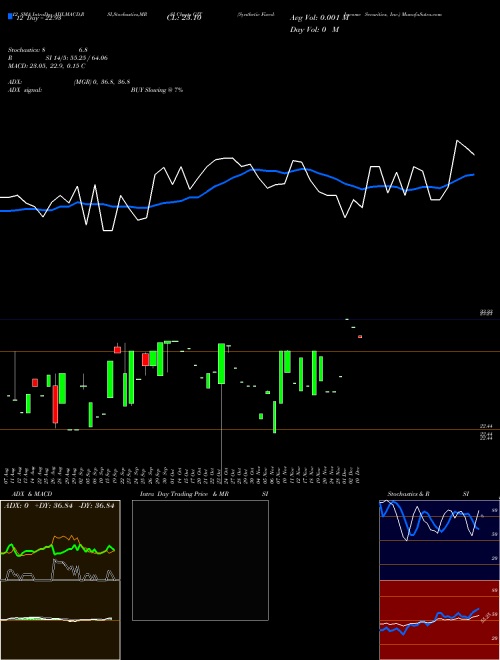The width and height of the screenshot is (500, 660).
Task: Click the 'Stochastics & R' panel title
Action: click(408, 494)
